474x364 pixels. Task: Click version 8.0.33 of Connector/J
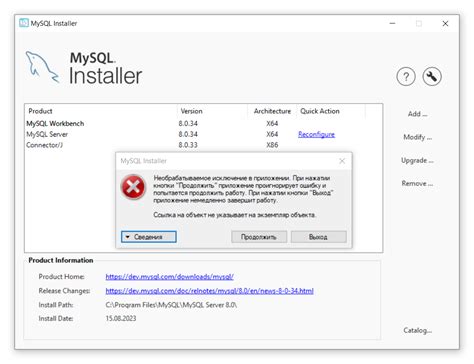188,145
